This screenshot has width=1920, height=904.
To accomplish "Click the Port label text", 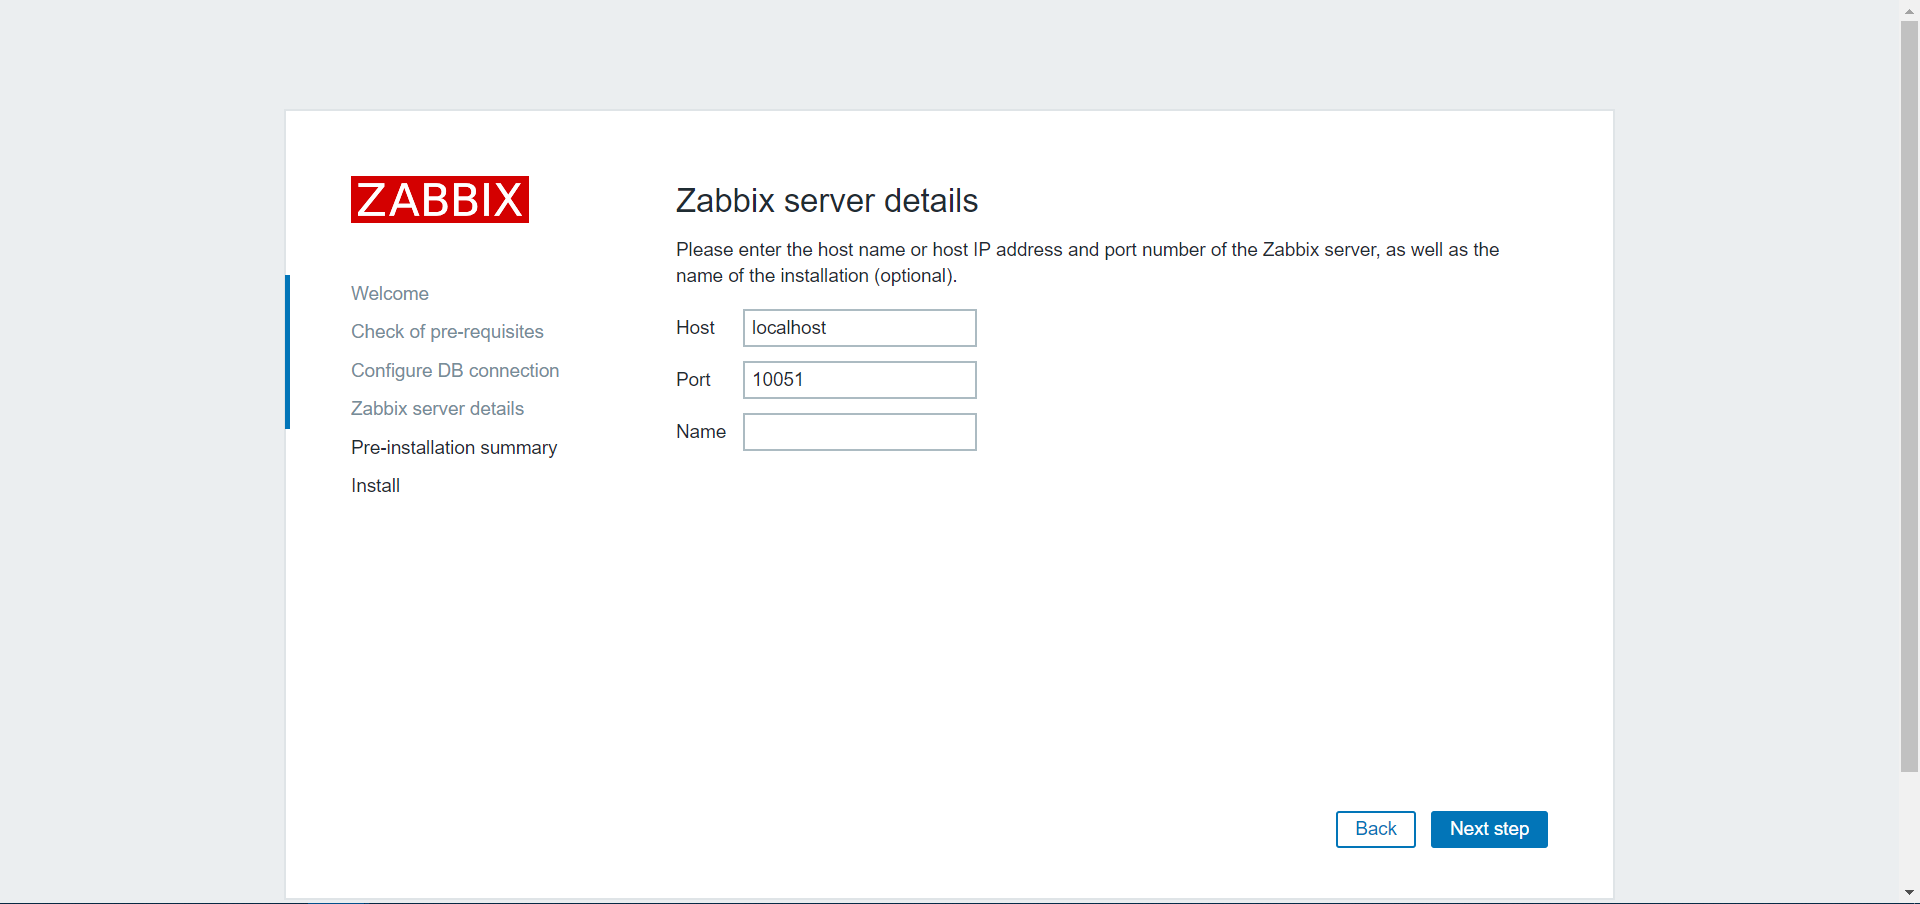I will pos(693,380).
